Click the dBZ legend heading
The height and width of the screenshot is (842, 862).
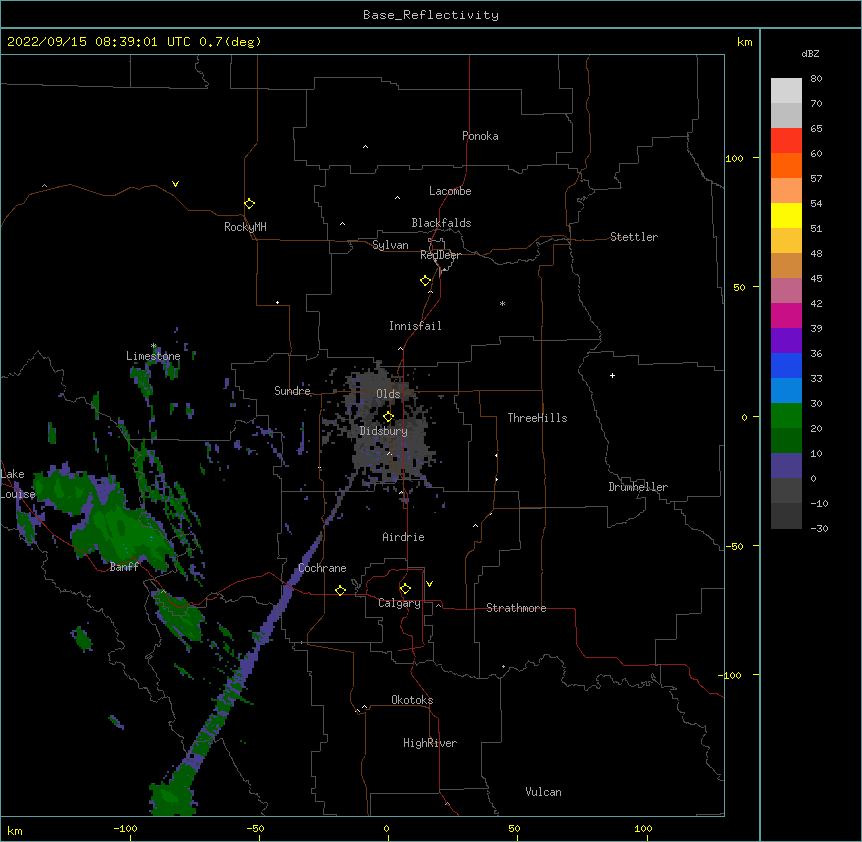click(810, 54)
